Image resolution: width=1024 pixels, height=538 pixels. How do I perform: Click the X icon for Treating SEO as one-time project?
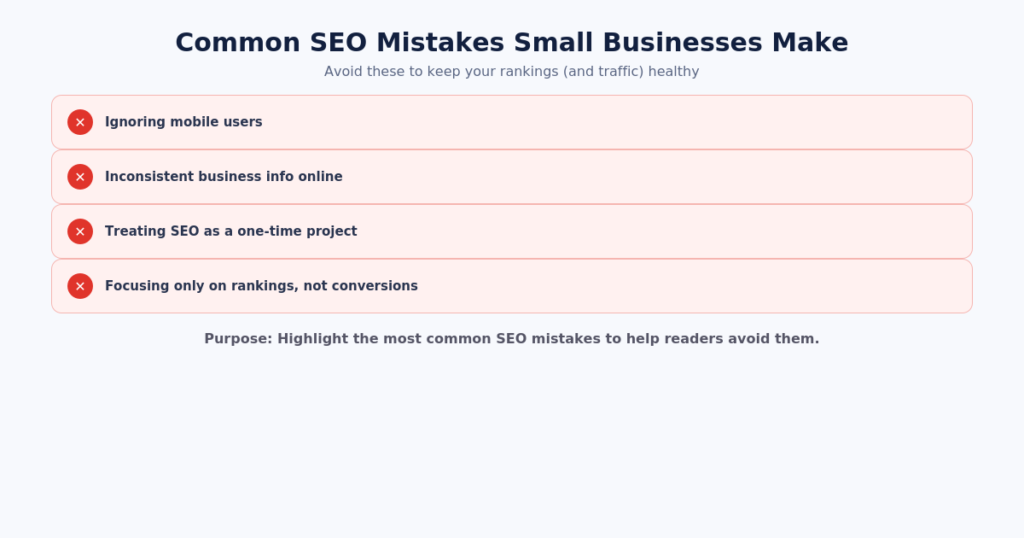[x=80, y=231]
